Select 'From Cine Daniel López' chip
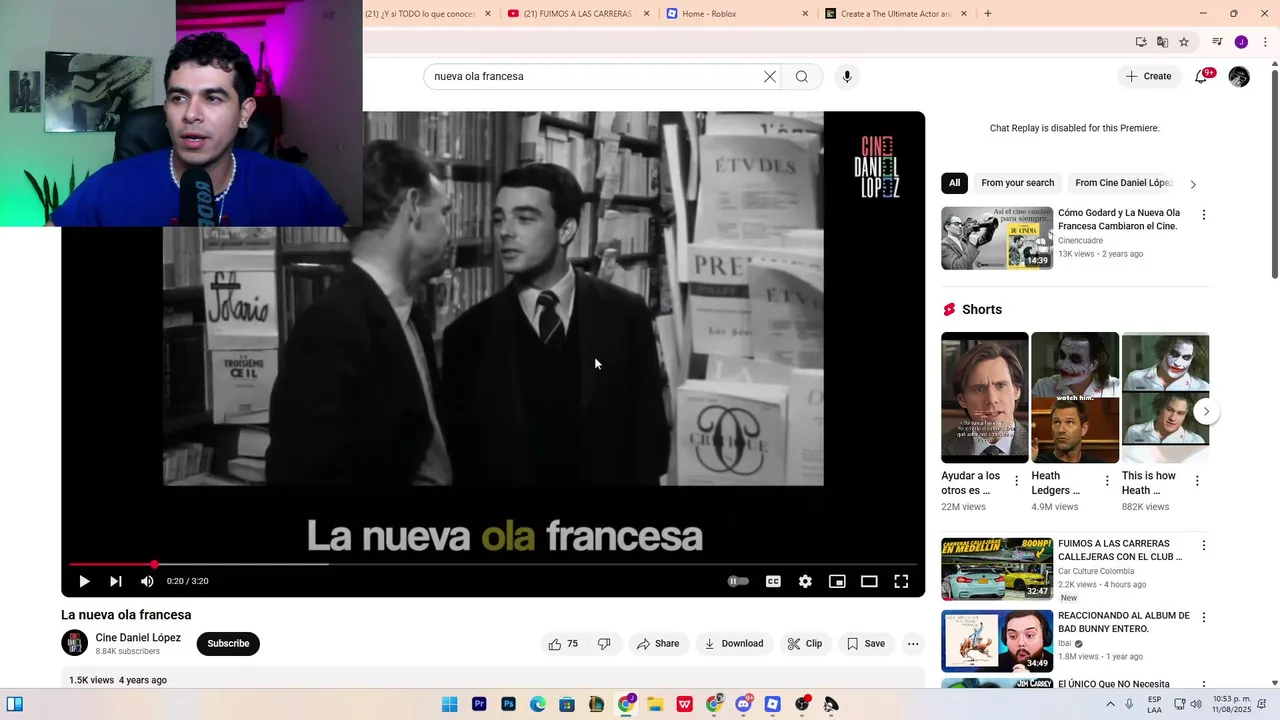Viewport: 1280px width, 720px height. click(1123, 183)
